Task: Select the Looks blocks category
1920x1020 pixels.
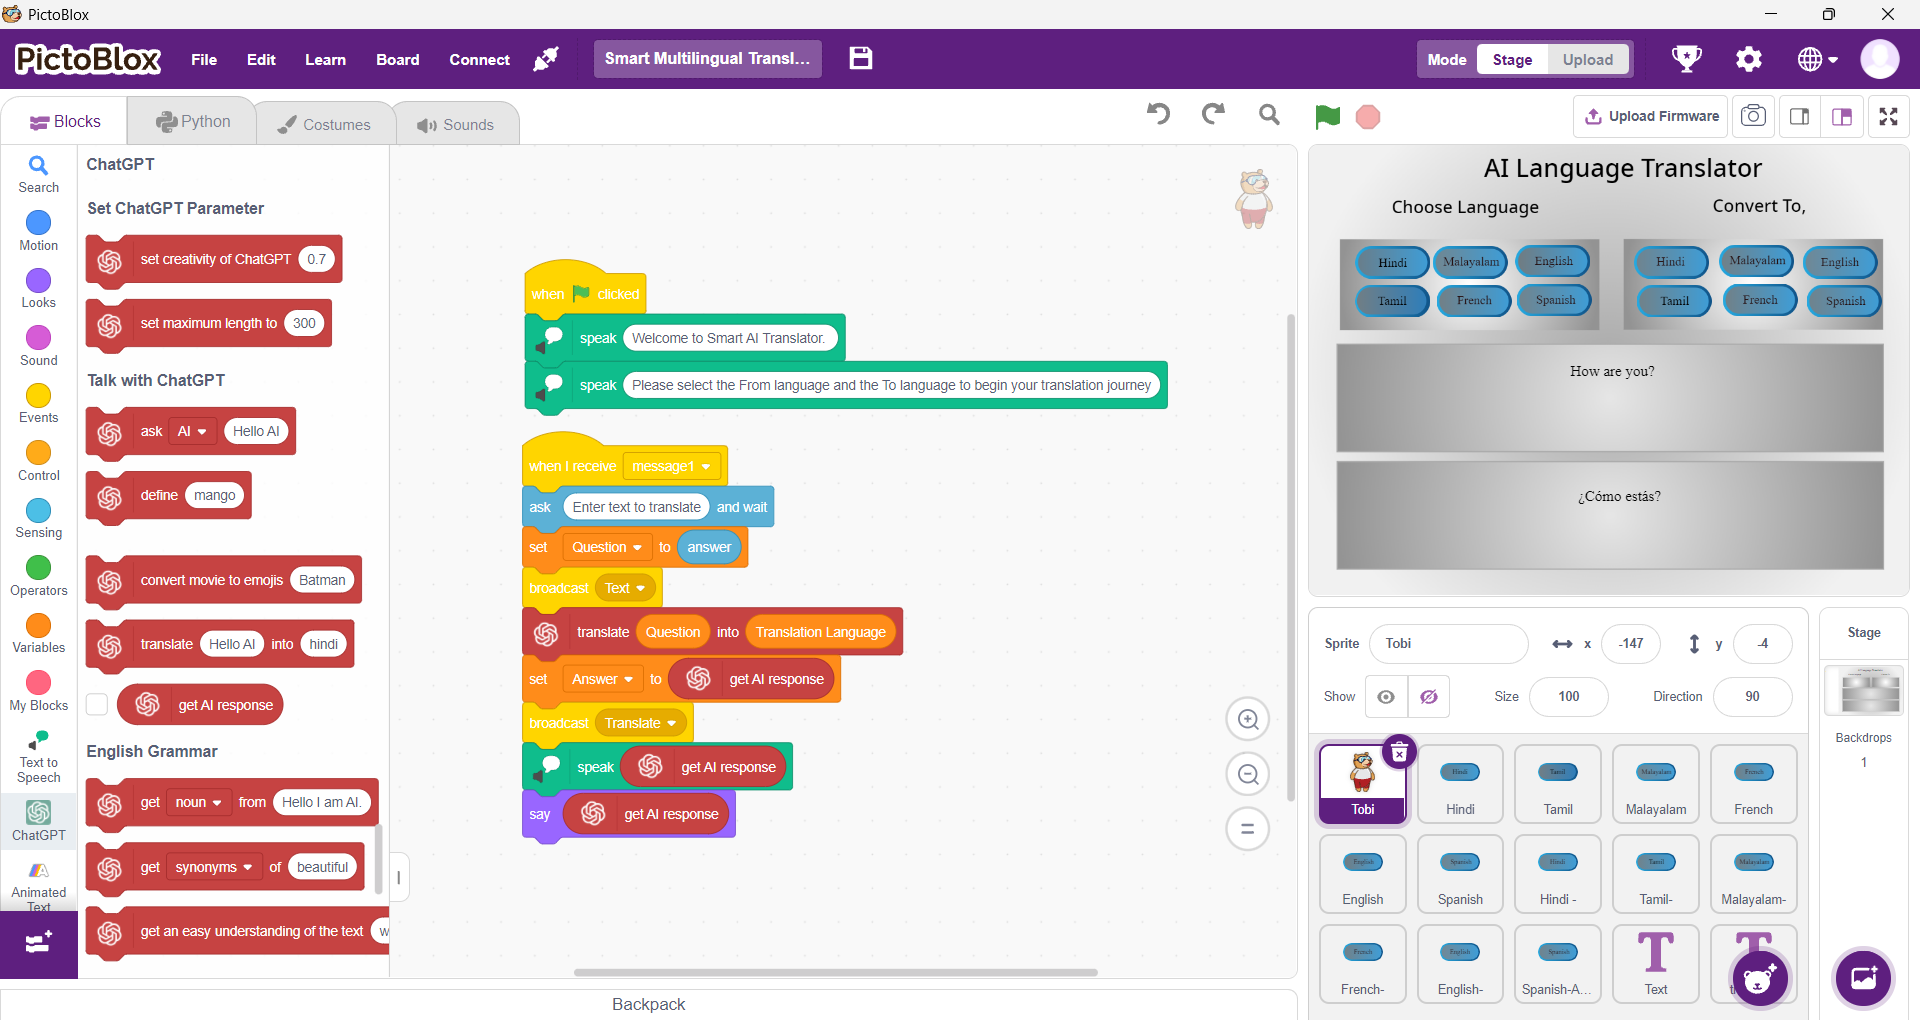Action: click(38, 288)
